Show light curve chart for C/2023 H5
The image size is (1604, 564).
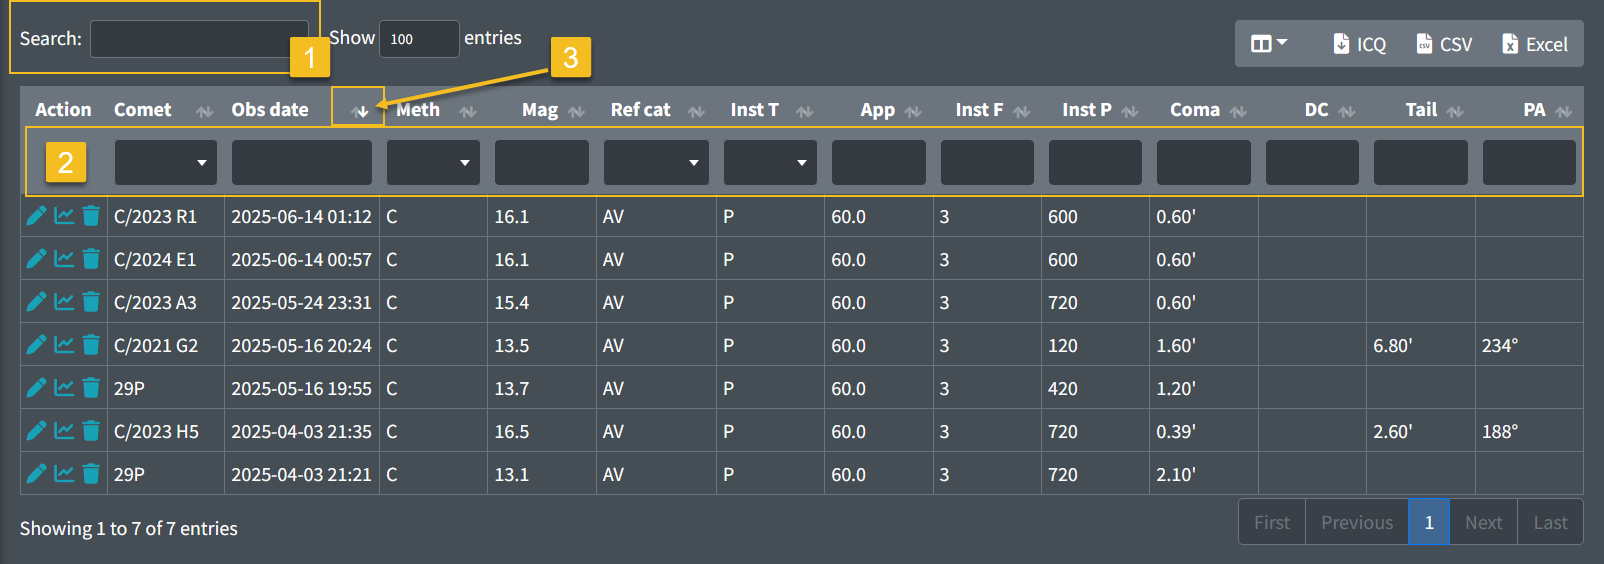64,431
